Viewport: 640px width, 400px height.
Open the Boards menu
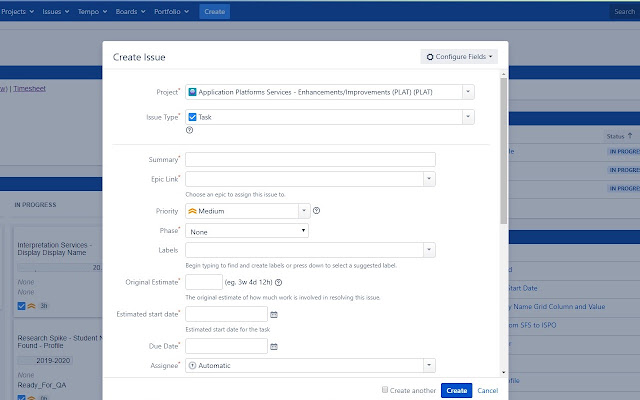point(130,11)
